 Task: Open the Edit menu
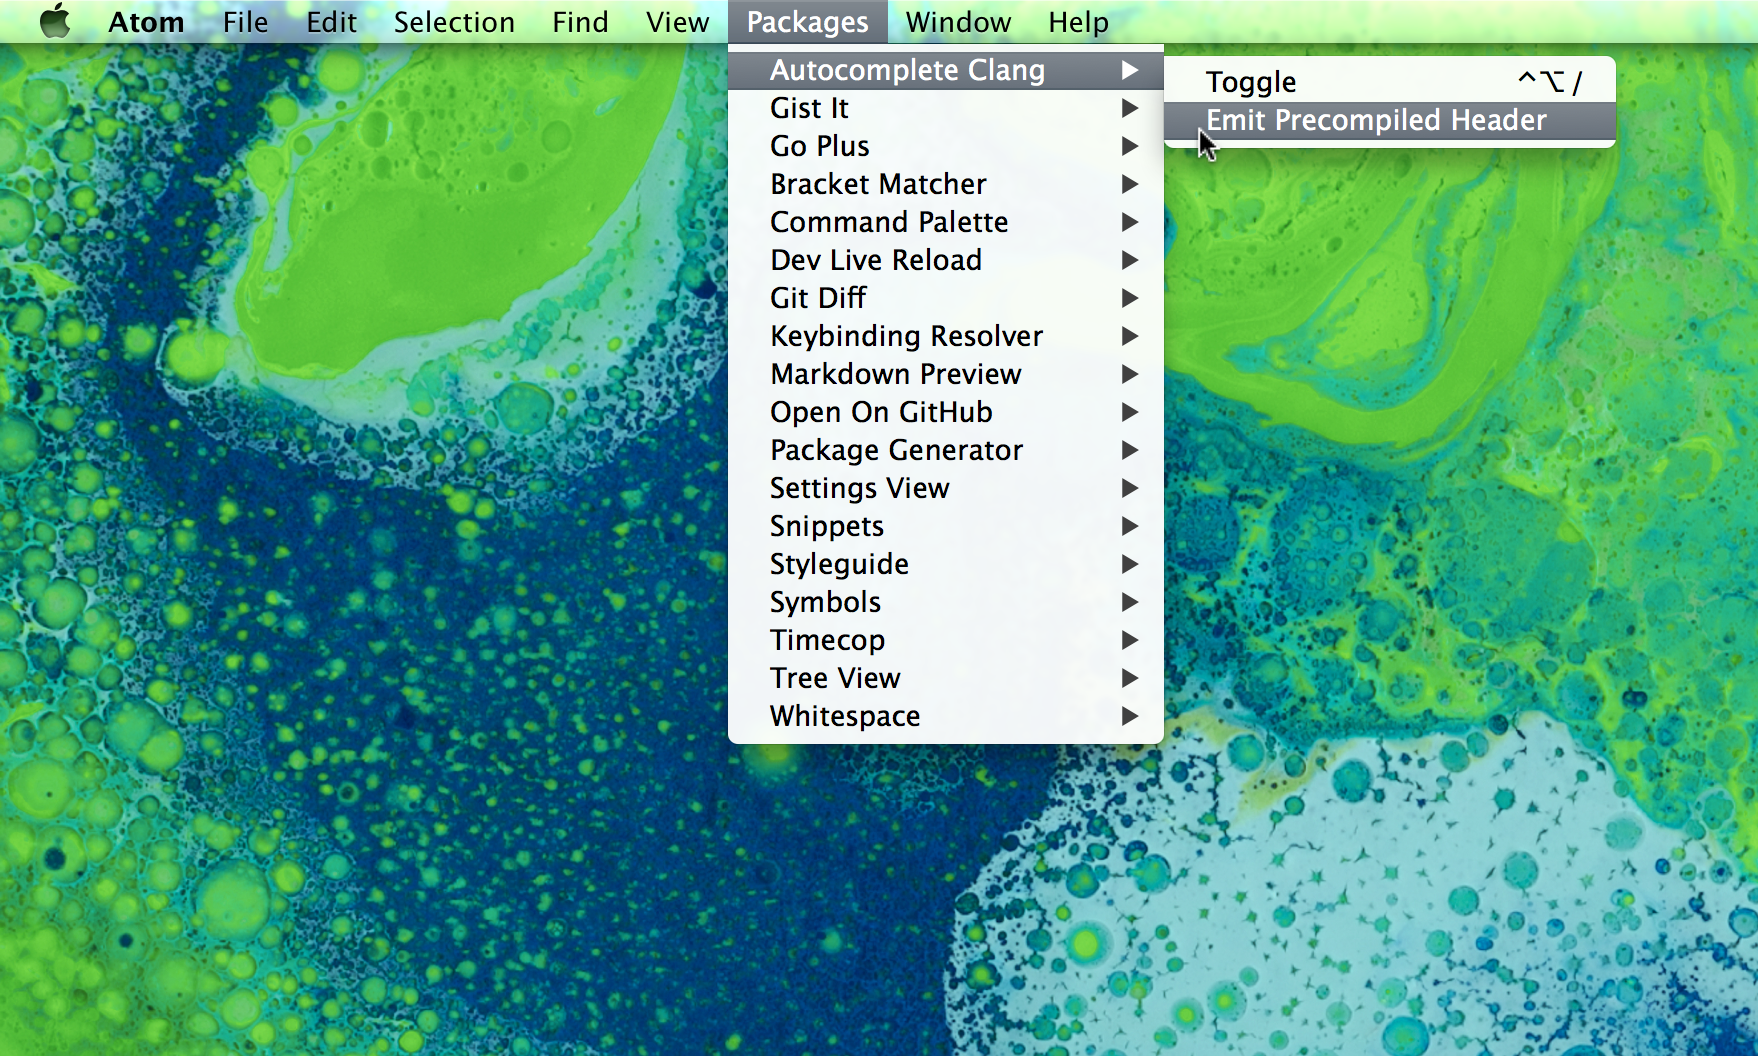(331, 22)
